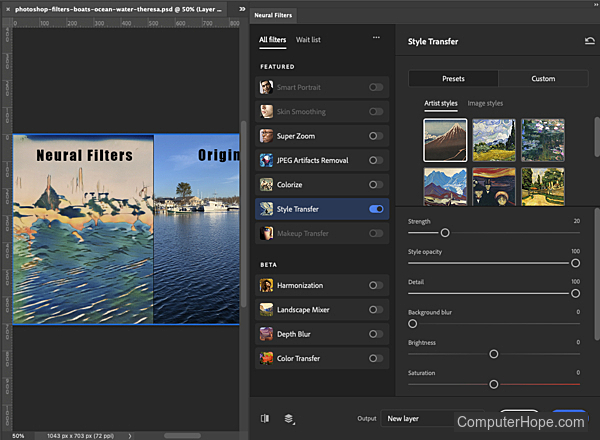This screenshot has height=440, width=600.
Task: Close the document tab with the X
Action: click(x=8, y=9)
